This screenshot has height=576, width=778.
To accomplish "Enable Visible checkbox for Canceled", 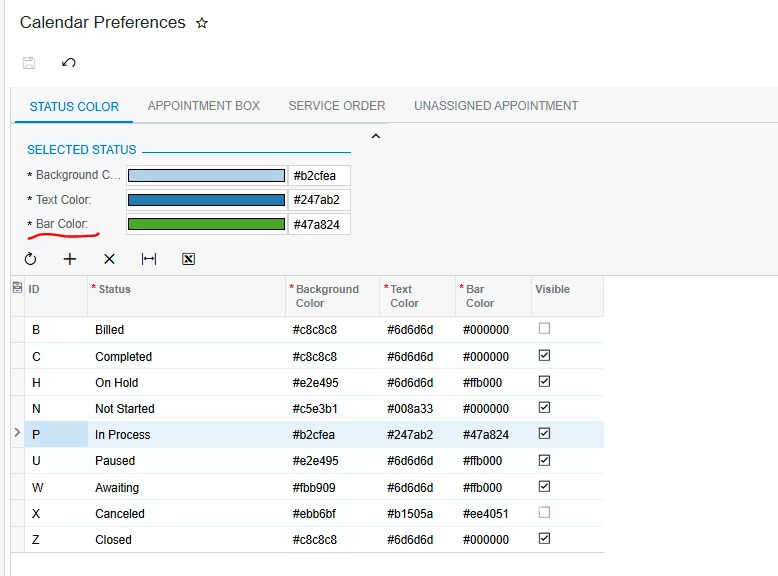I will 544,512.
